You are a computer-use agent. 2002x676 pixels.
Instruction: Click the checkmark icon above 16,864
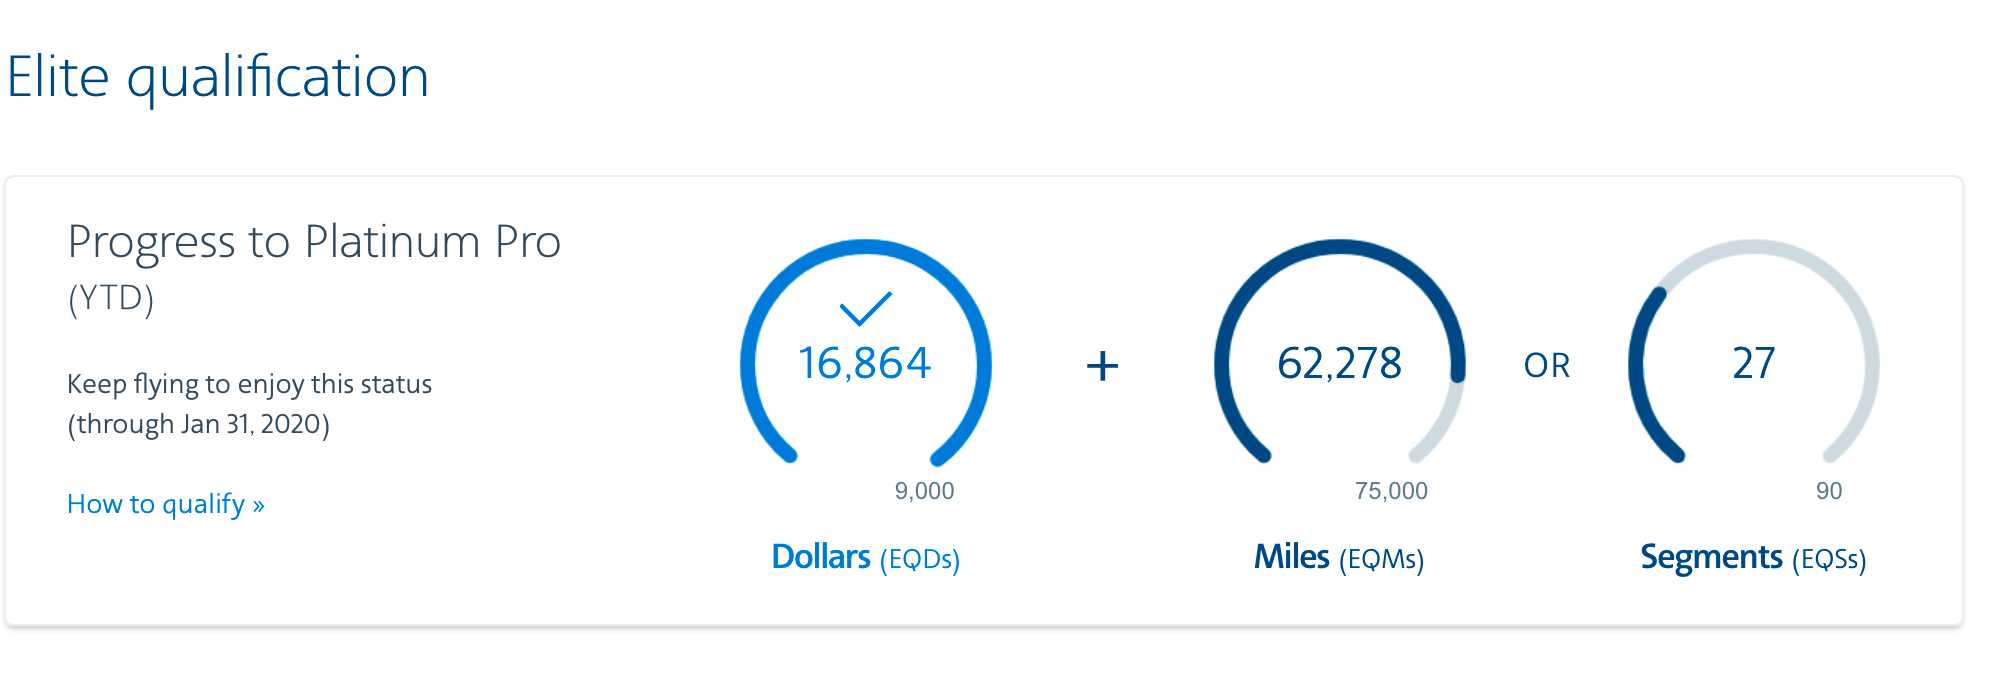[865, 308]
